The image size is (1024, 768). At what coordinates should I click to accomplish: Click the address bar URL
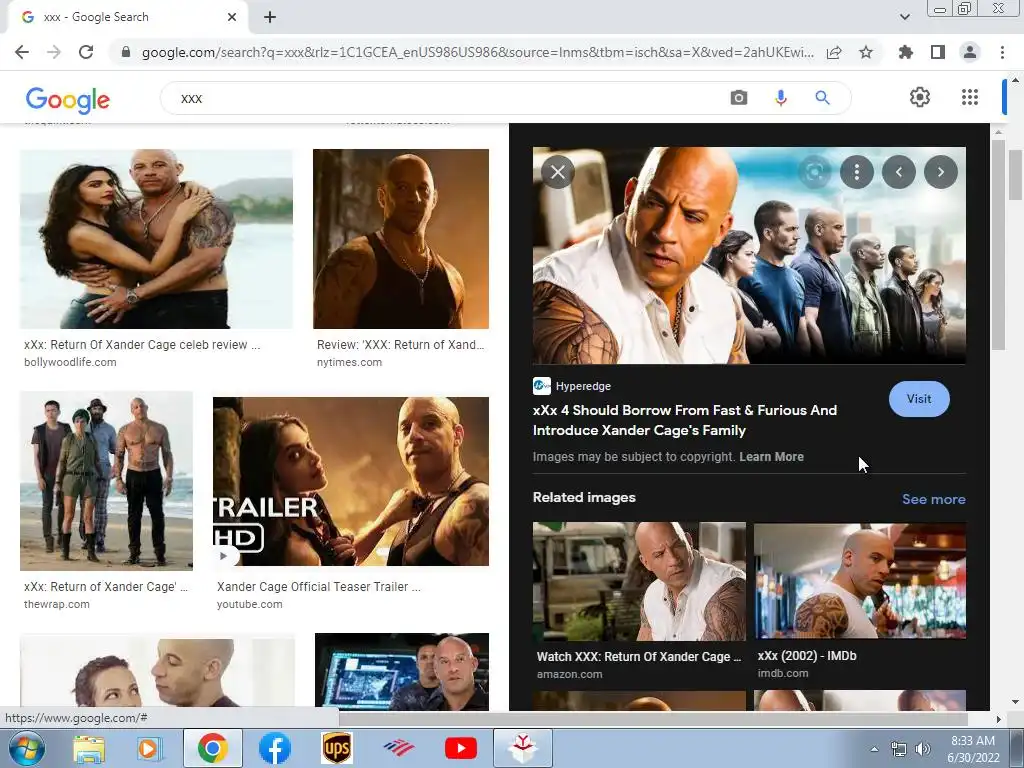pos(477,52)
